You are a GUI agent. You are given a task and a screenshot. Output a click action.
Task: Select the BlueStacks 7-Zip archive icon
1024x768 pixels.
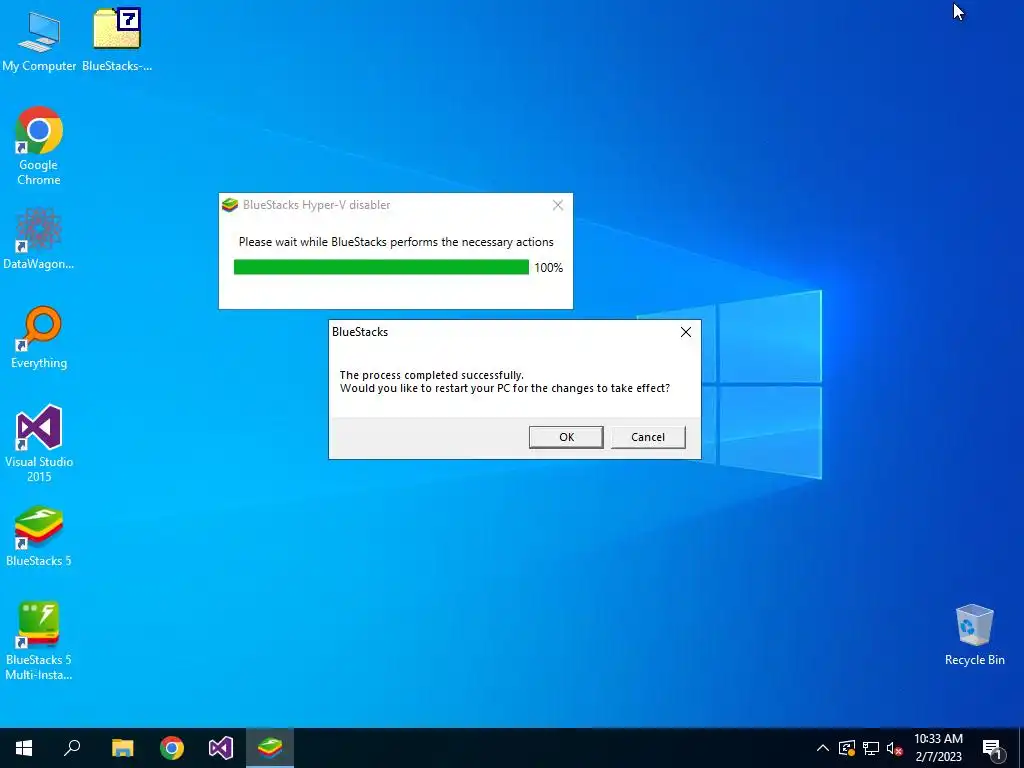pyautogui.click(x=117, y=40)
